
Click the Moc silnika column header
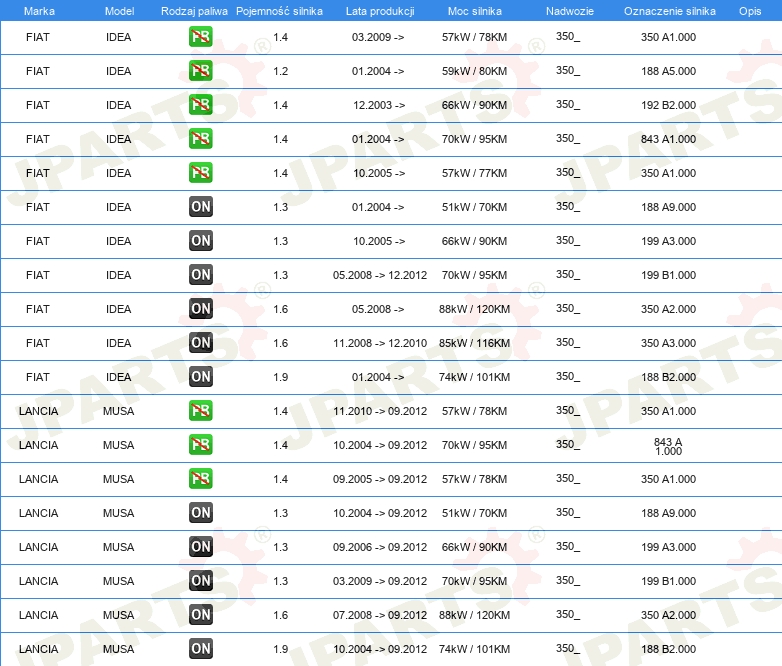click(x=474, y=11)
